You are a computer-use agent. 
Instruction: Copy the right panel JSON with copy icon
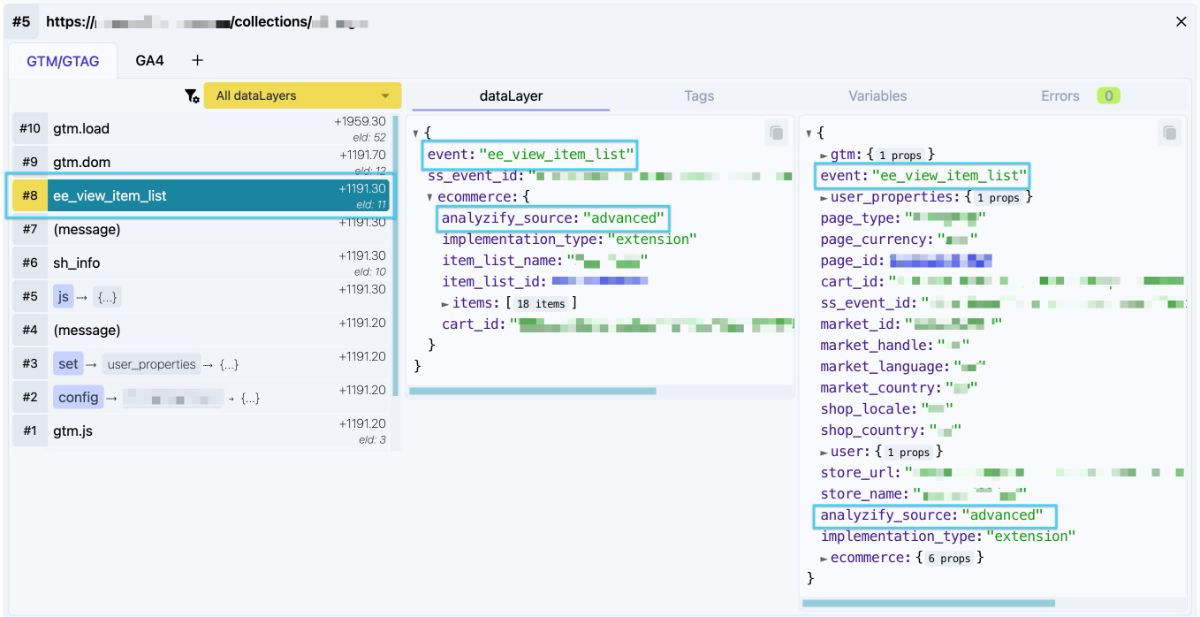coord(1169,133)
